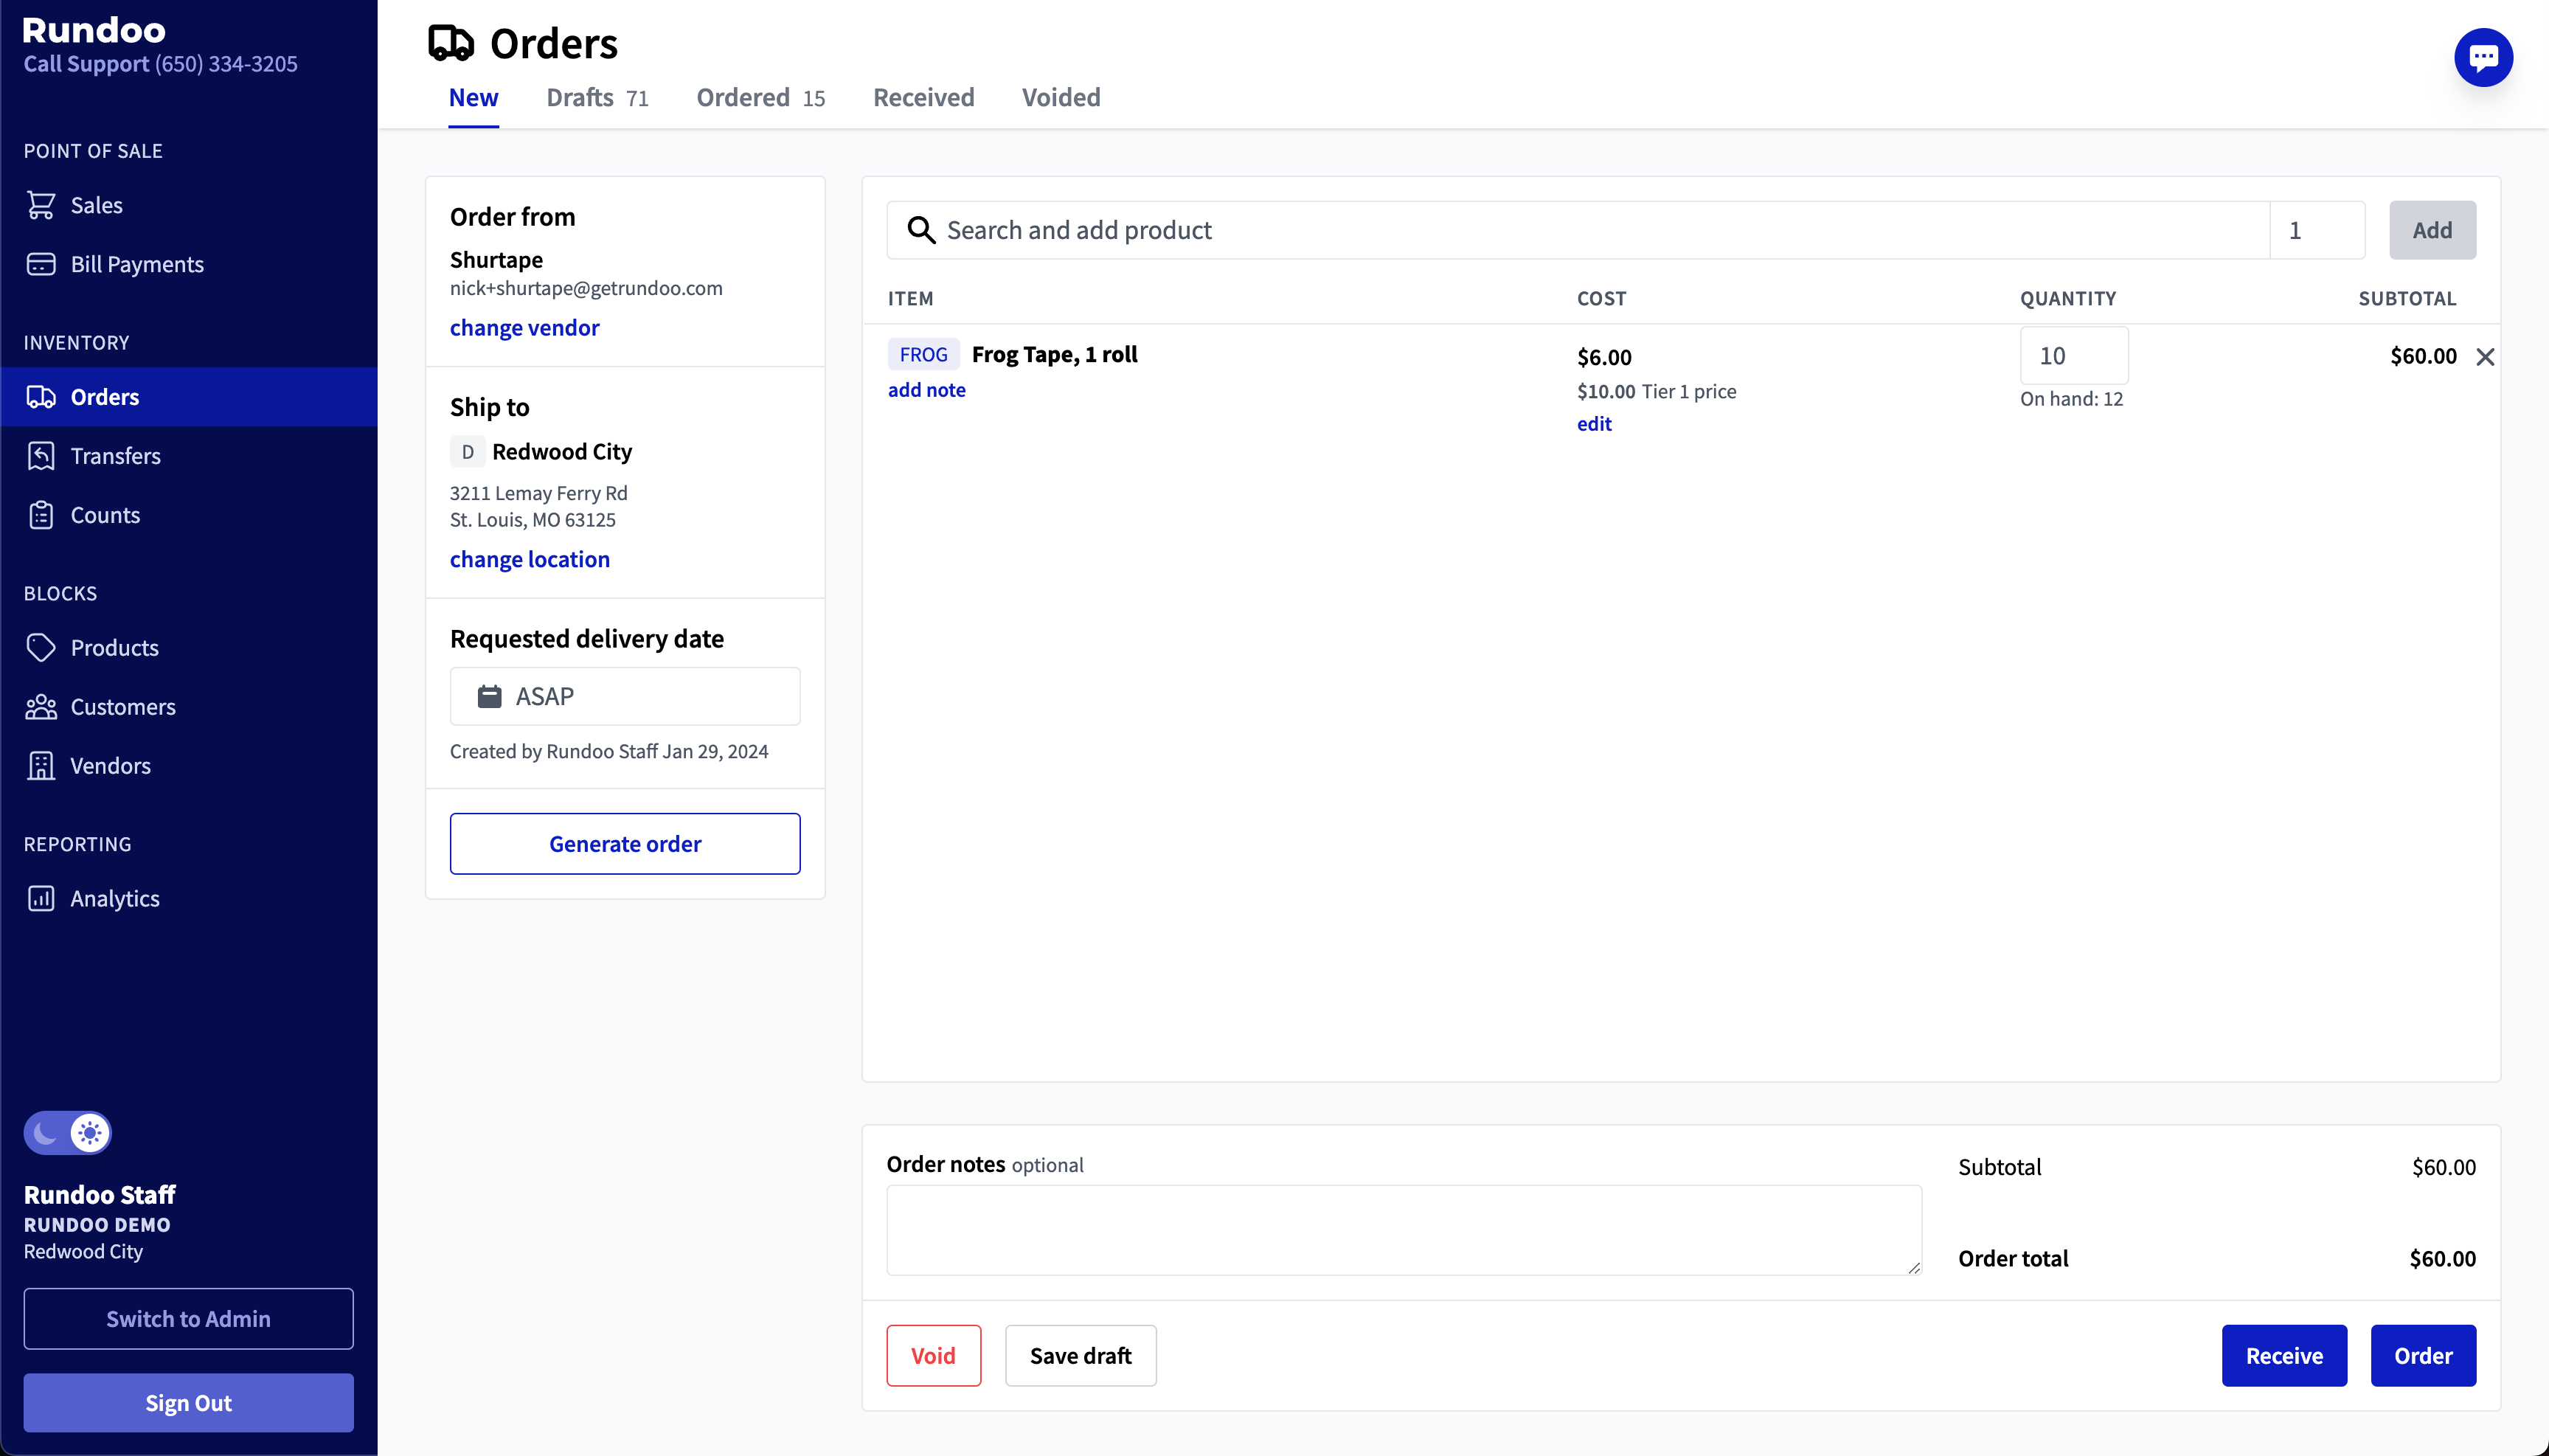The width and height of the screenshot is (2549, 1456).
Task: Click add note under Frog Tape
Action: 926,391
